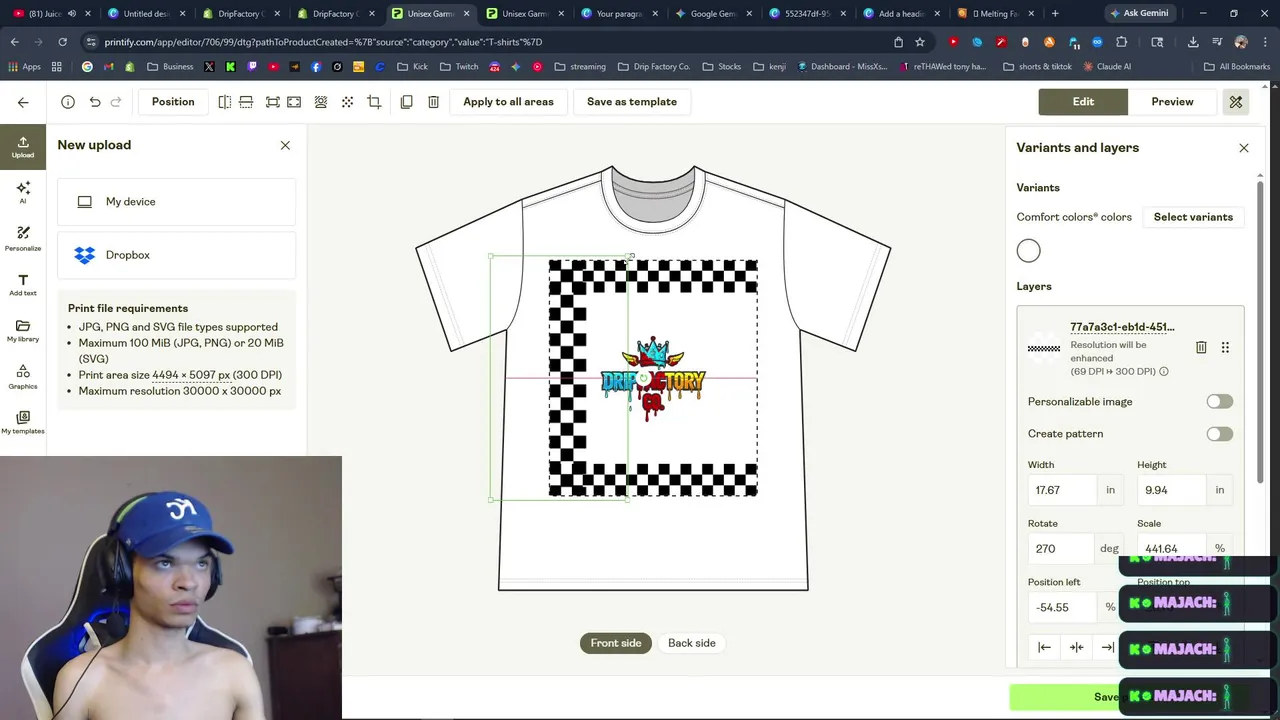Show the Back side of shirt
Screen dimensions: 1280x720
click(x=692, y=643)
